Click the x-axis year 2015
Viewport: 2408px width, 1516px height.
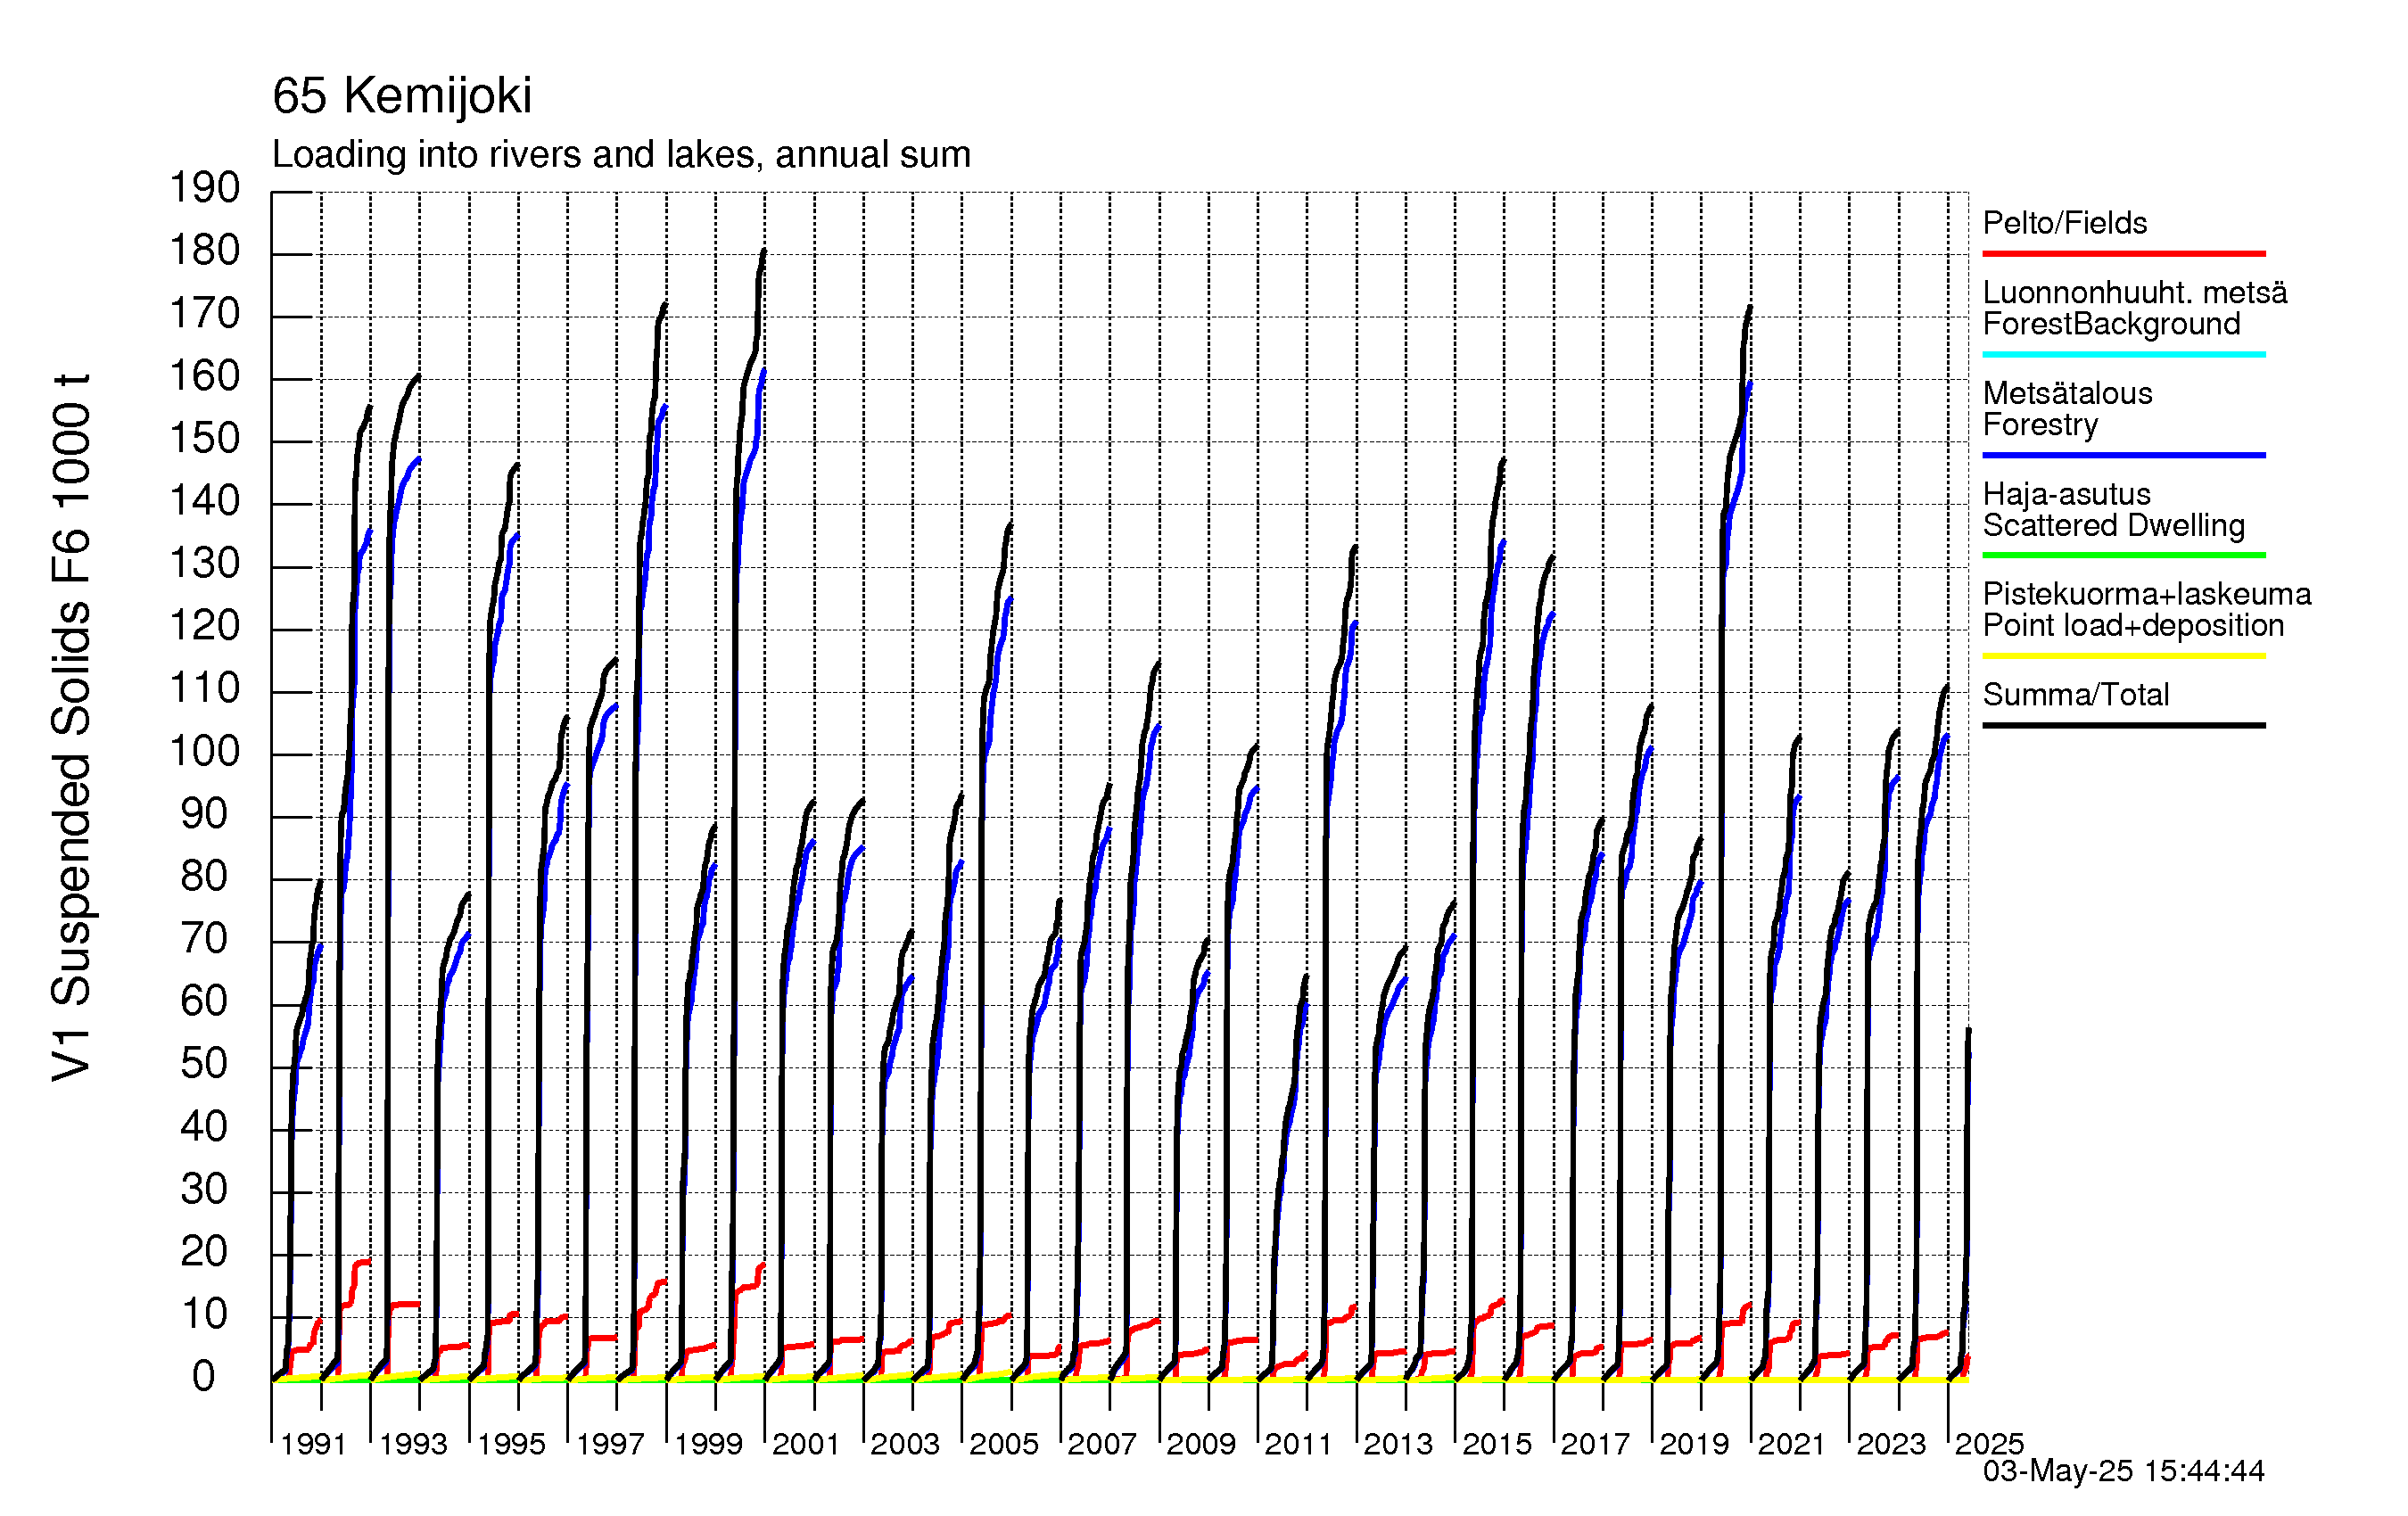(1497, 1445)
